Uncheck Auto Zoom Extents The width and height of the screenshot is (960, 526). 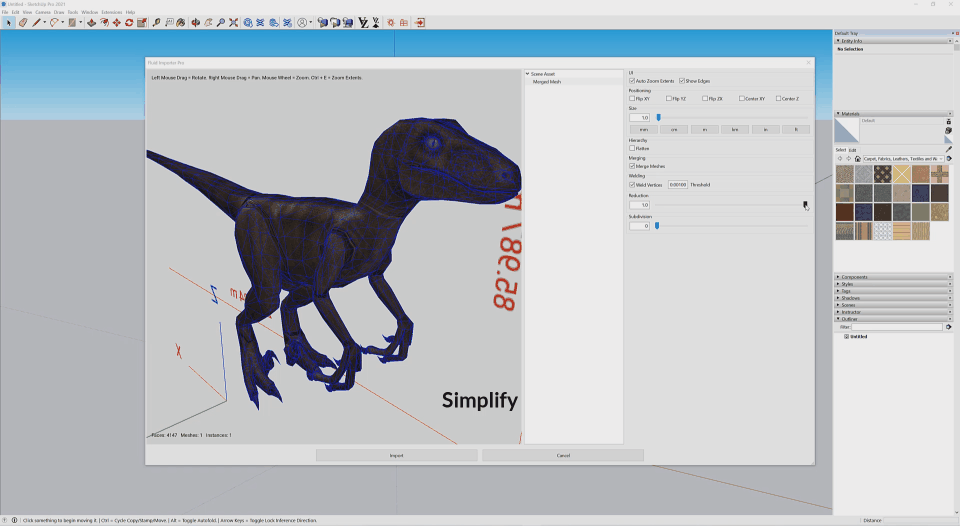(x=632, y=81)
